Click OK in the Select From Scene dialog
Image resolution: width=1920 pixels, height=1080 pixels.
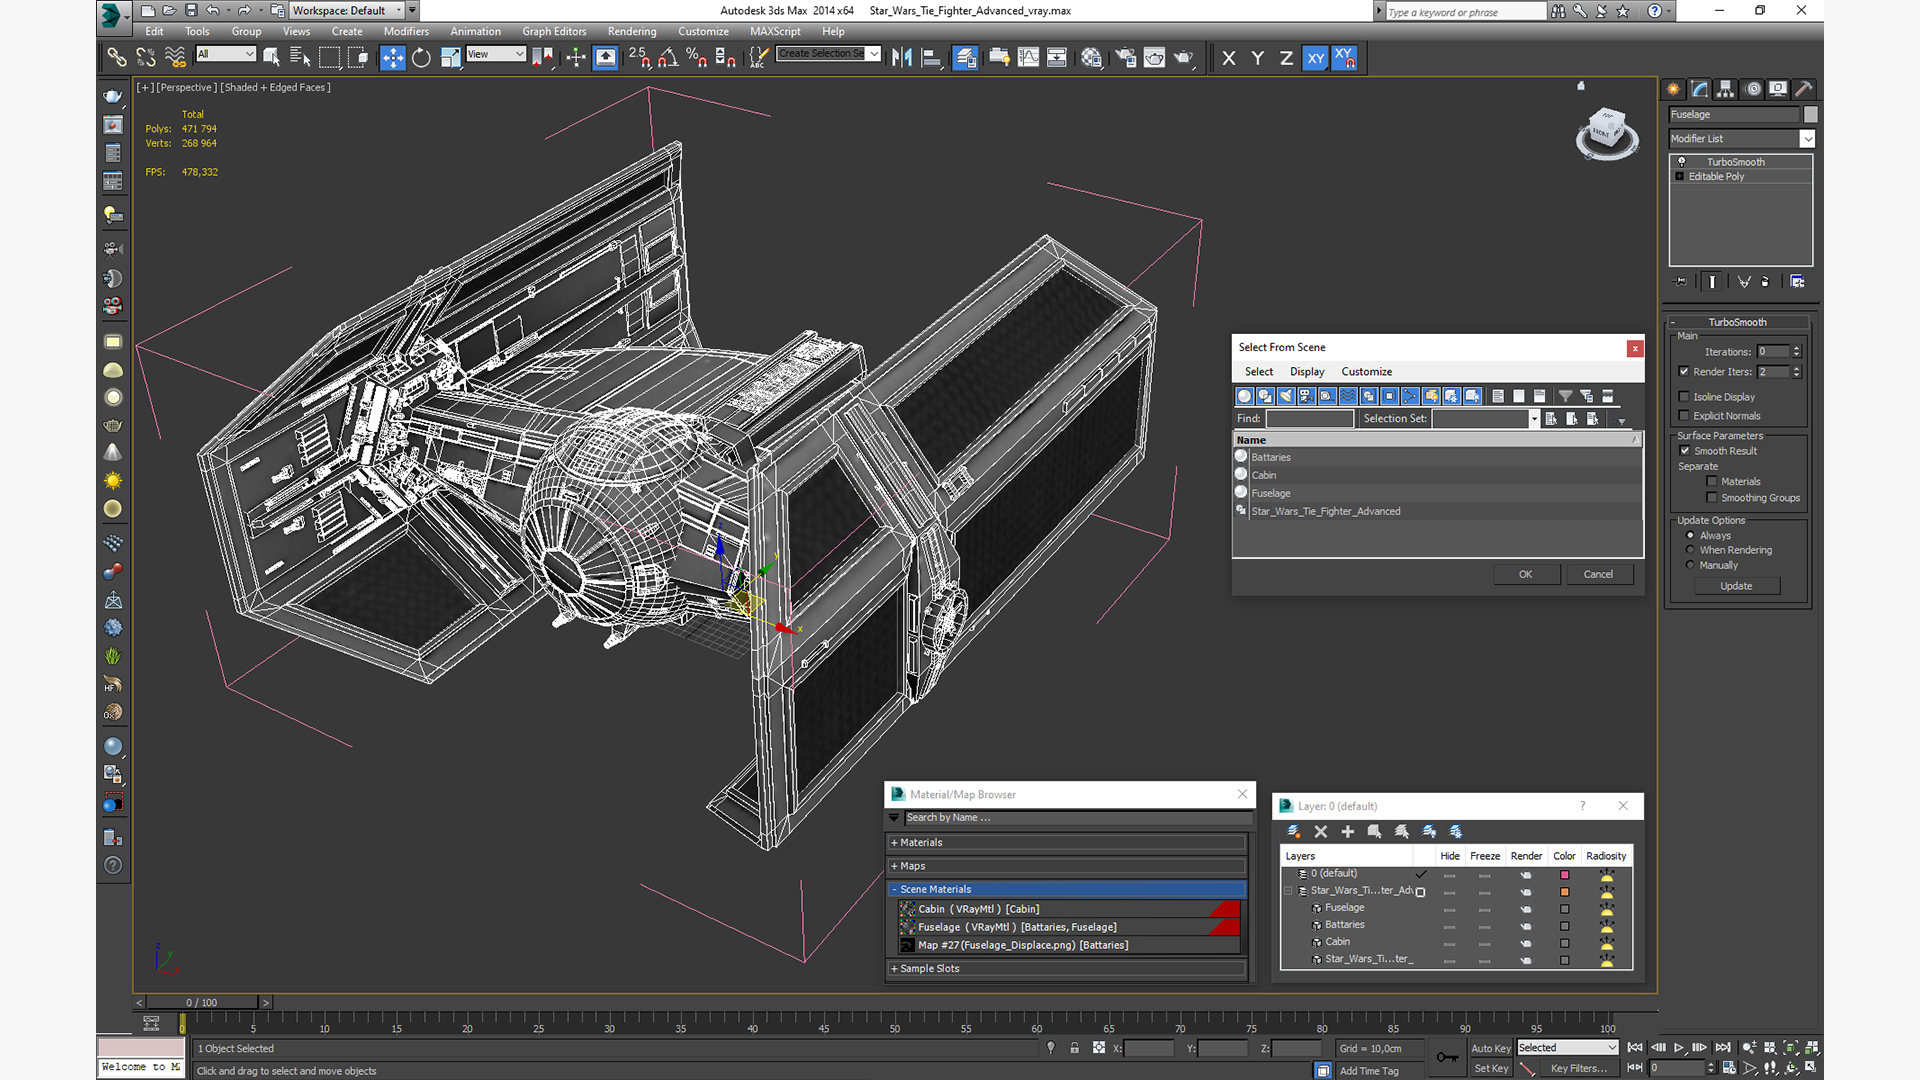1525,574
